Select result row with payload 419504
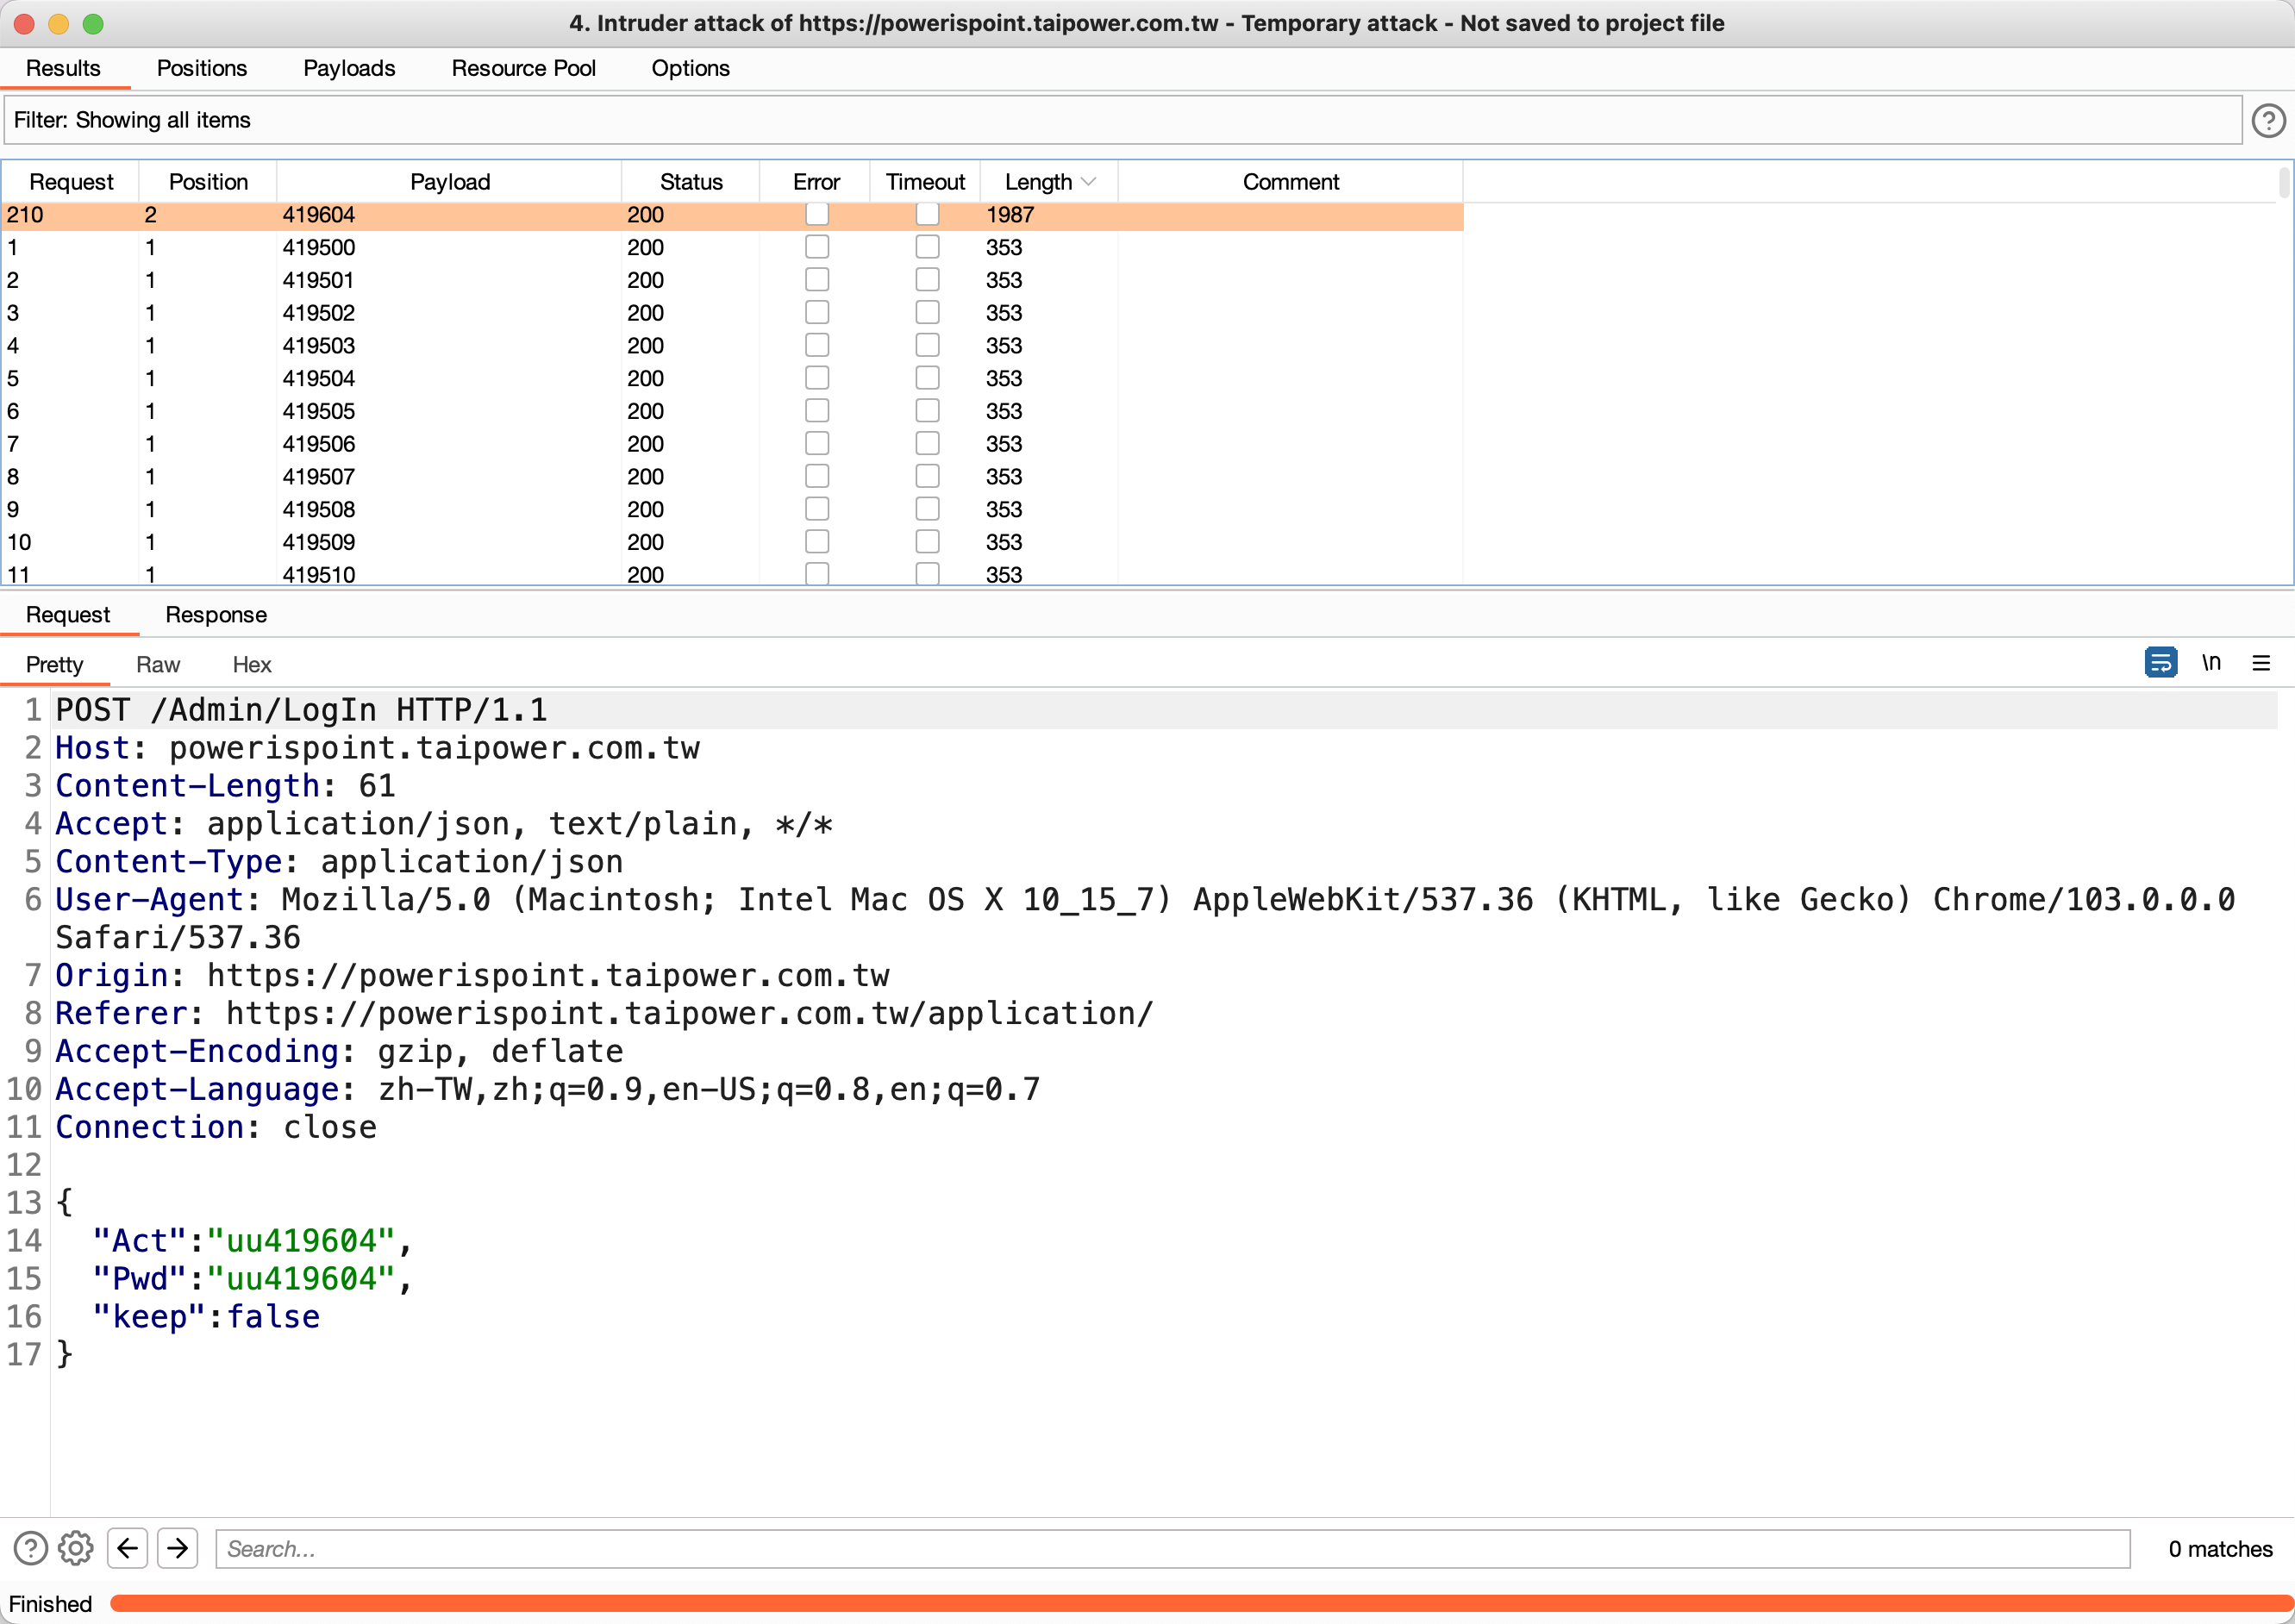This screenshot has width=2295, height=1624. tap(732, 378)
